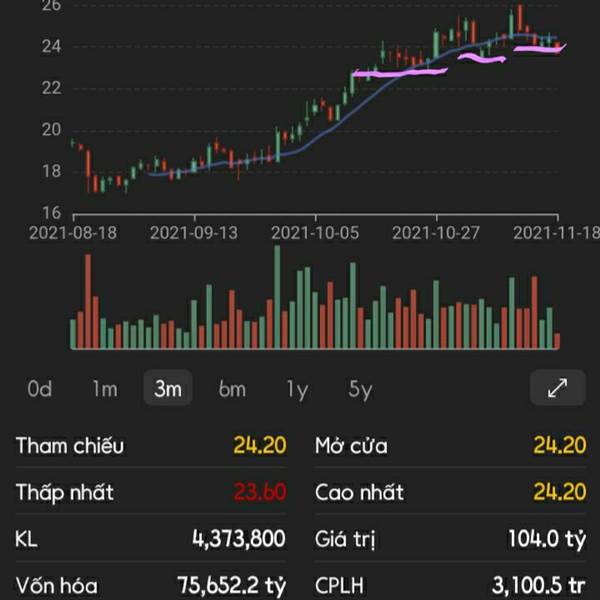
Task: Click the price axis label 24
Action: point(51,46)
